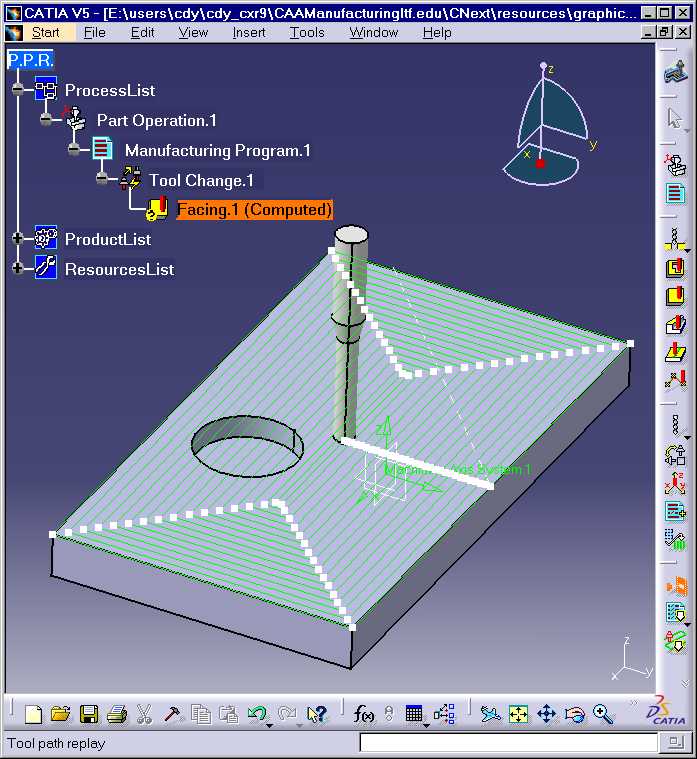This screenshot has width=697, height=759.
Task: Save with the floppy disk icon
Action: (89, 714)
